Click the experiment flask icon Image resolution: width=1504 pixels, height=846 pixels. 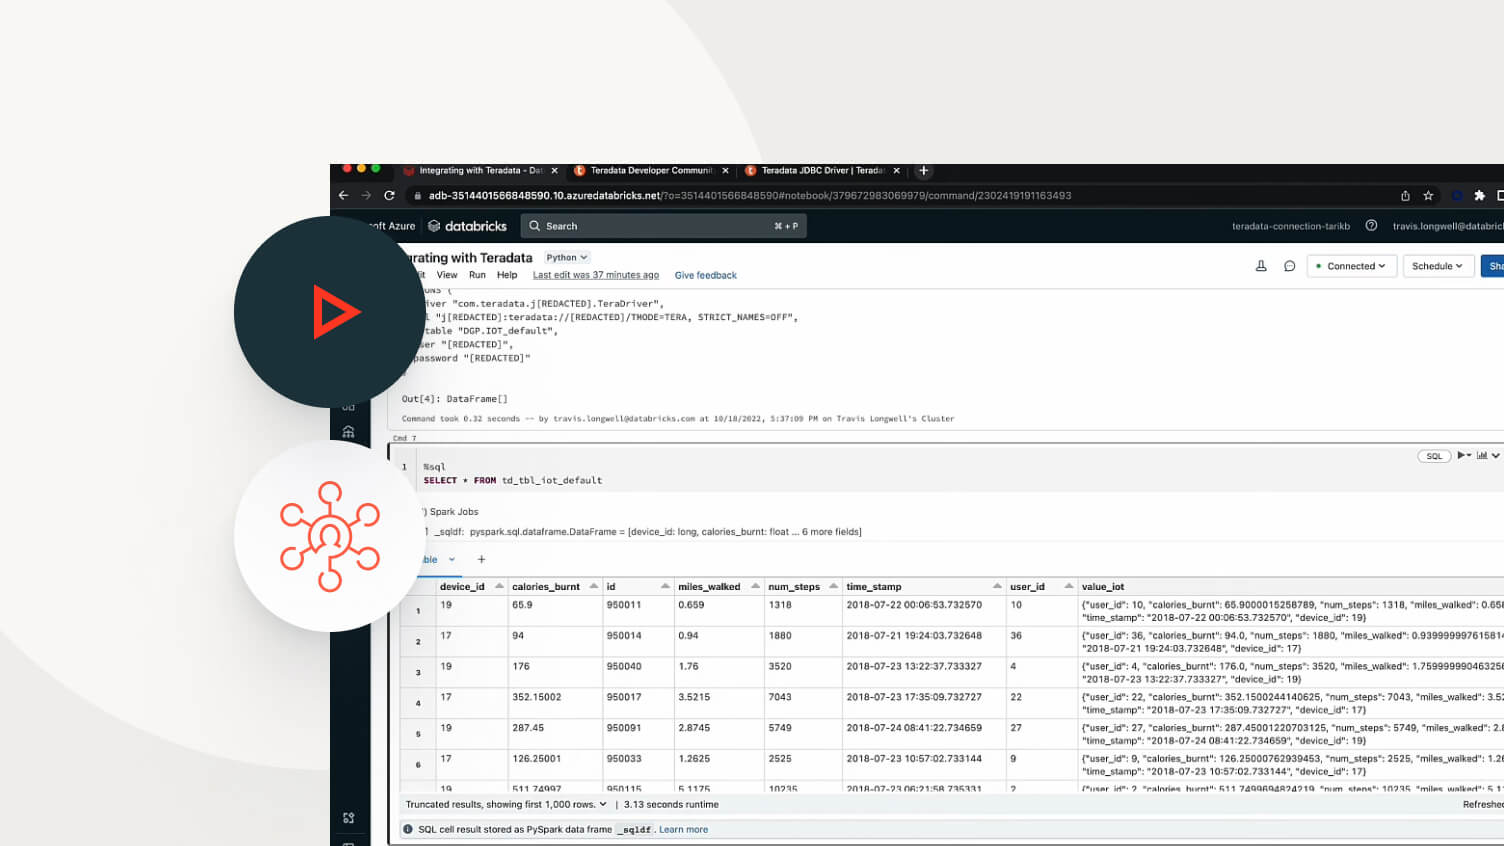coord(1261,266)
